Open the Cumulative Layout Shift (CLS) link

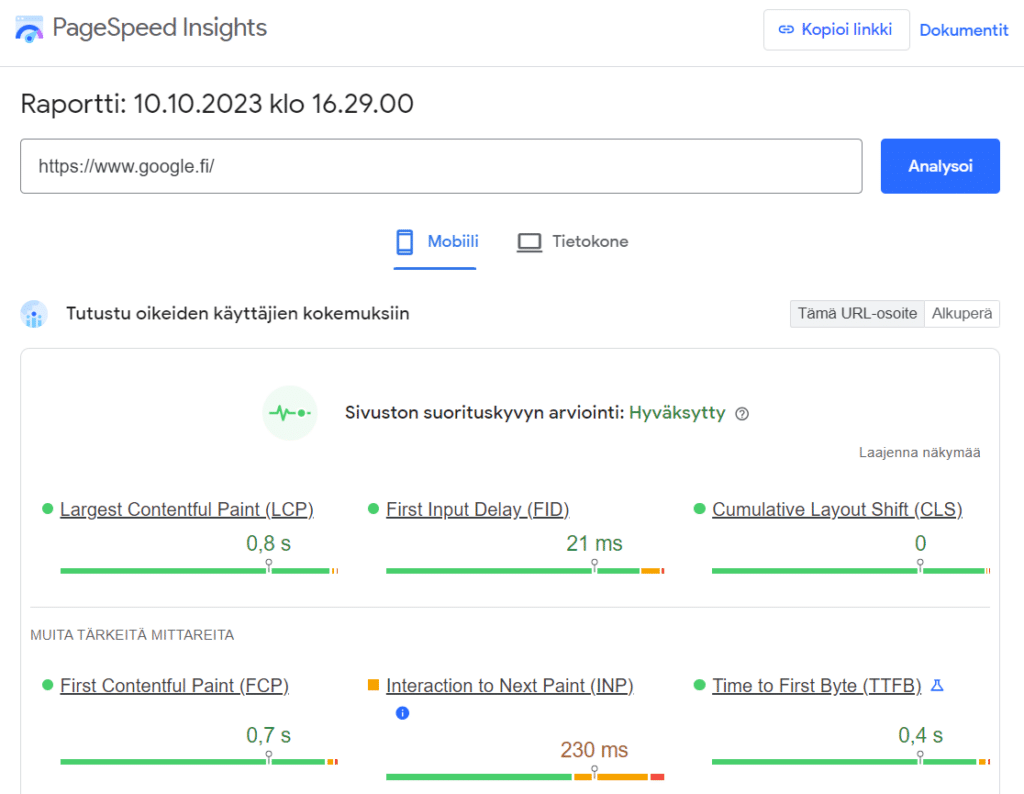[837, 509]
